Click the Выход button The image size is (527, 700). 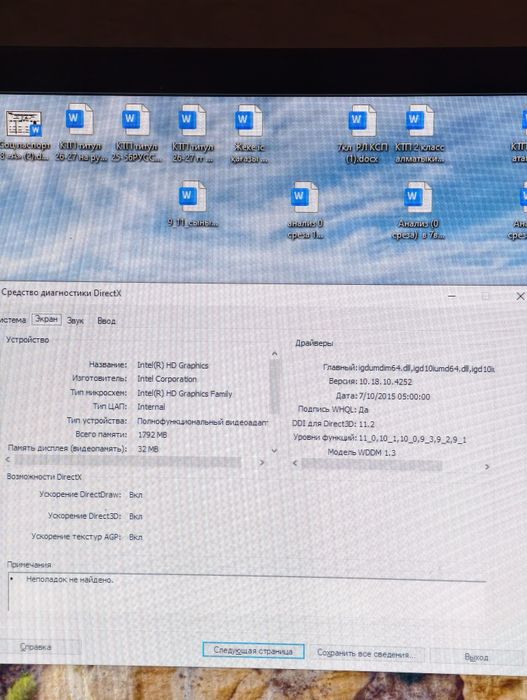tap(476, 657)
